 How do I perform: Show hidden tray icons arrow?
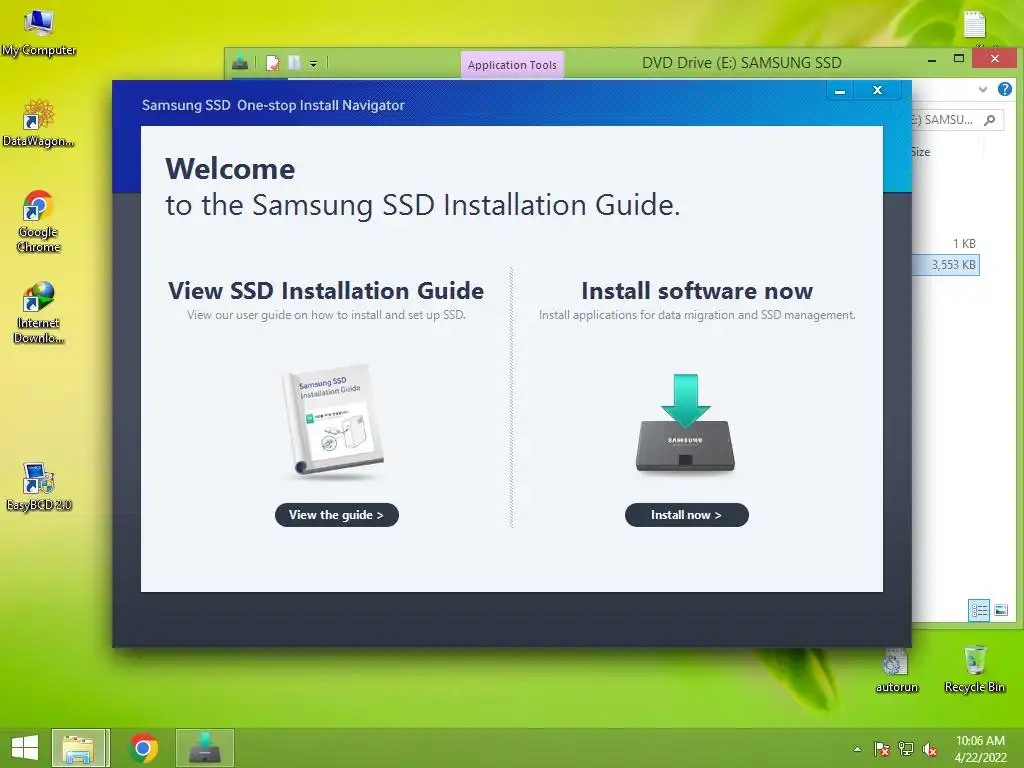tap(857, 749)
